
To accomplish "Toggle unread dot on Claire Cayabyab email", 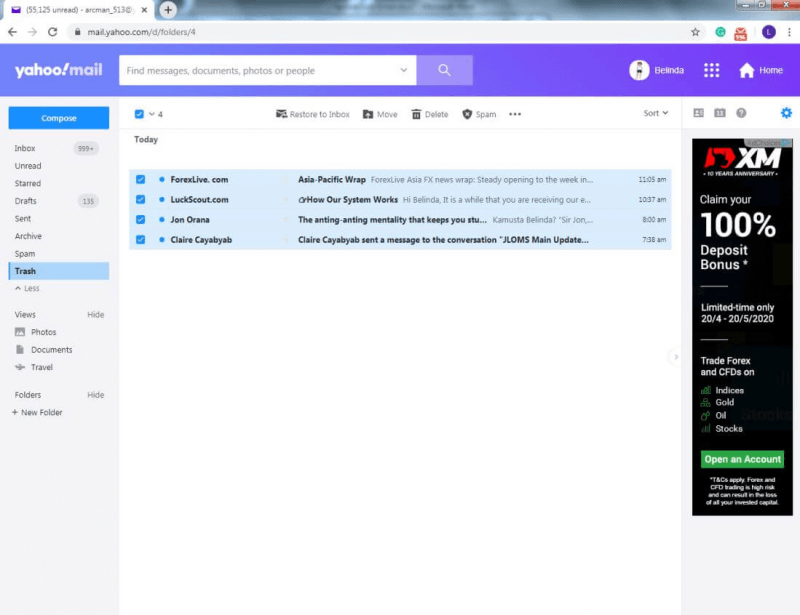I will (x=162, y=239).
